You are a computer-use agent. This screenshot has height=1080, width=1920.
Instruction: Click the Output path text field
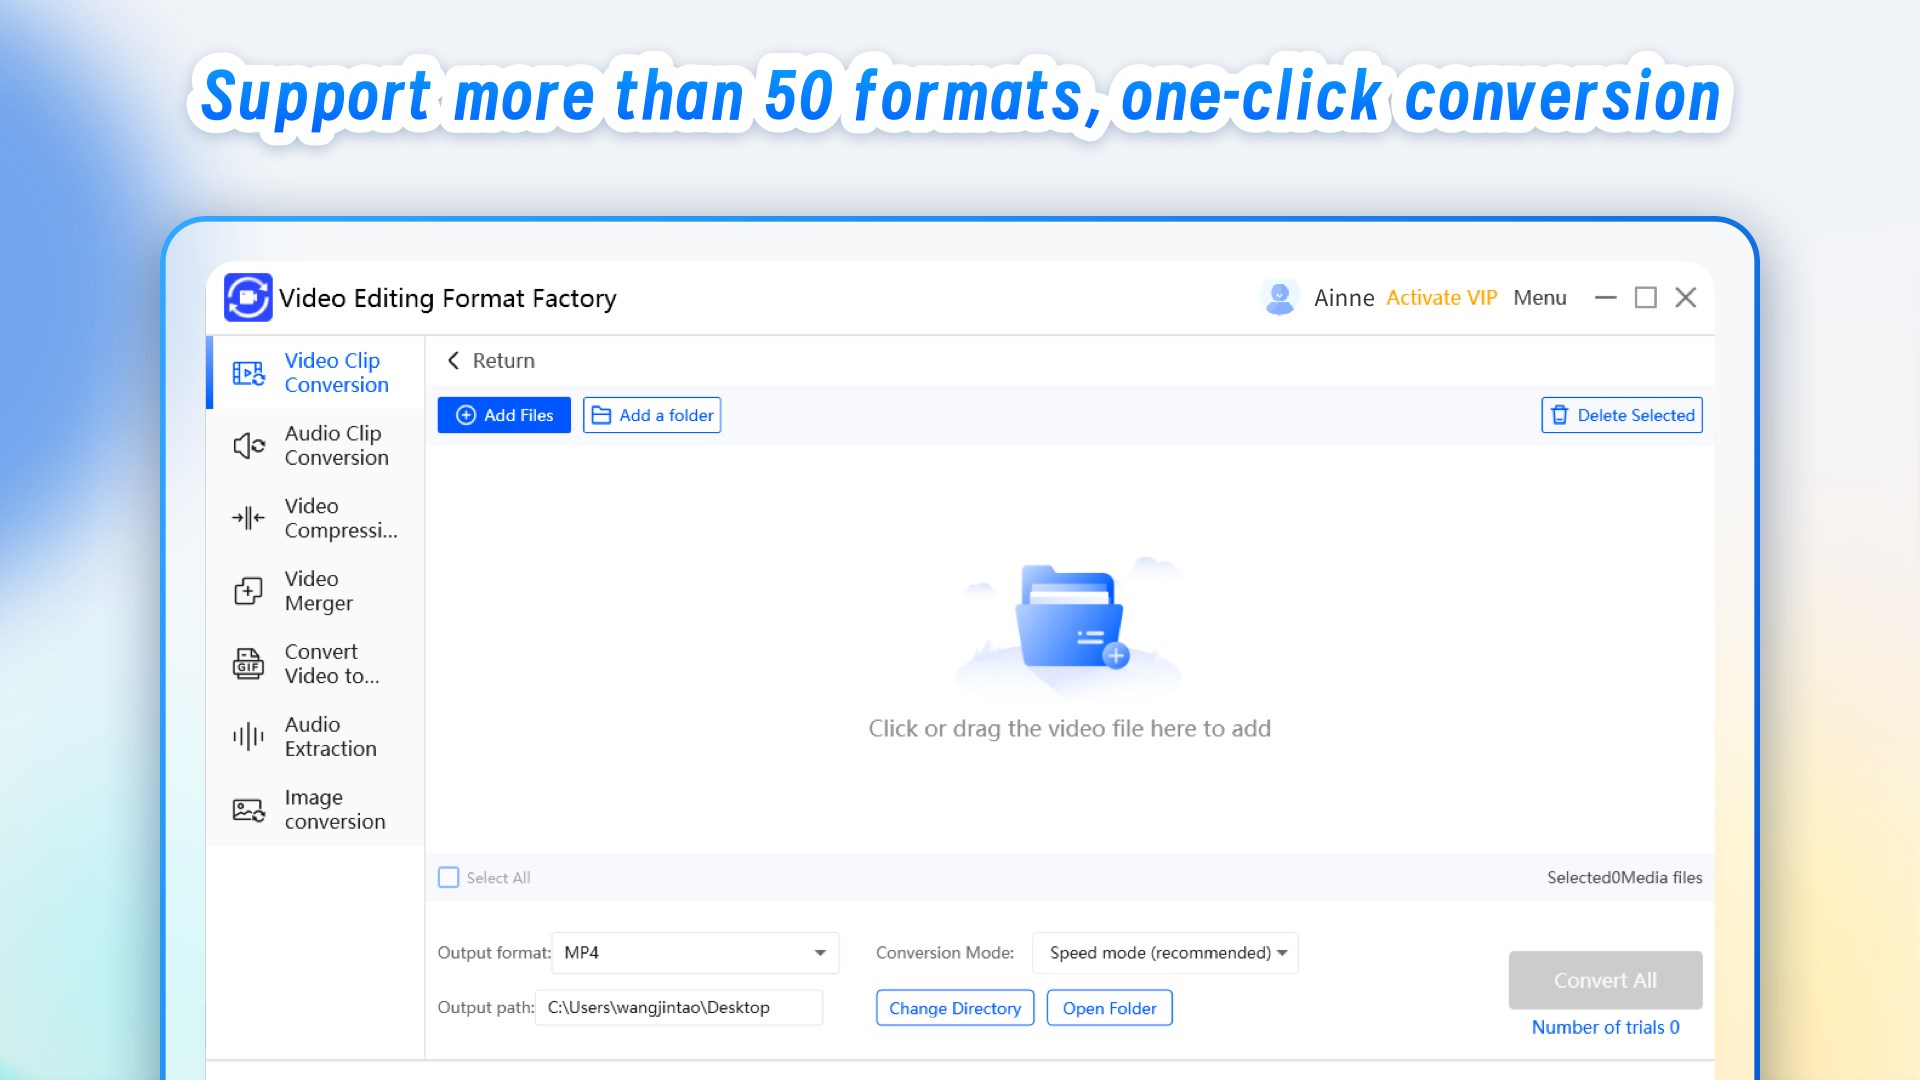[x=679, y=1008]
